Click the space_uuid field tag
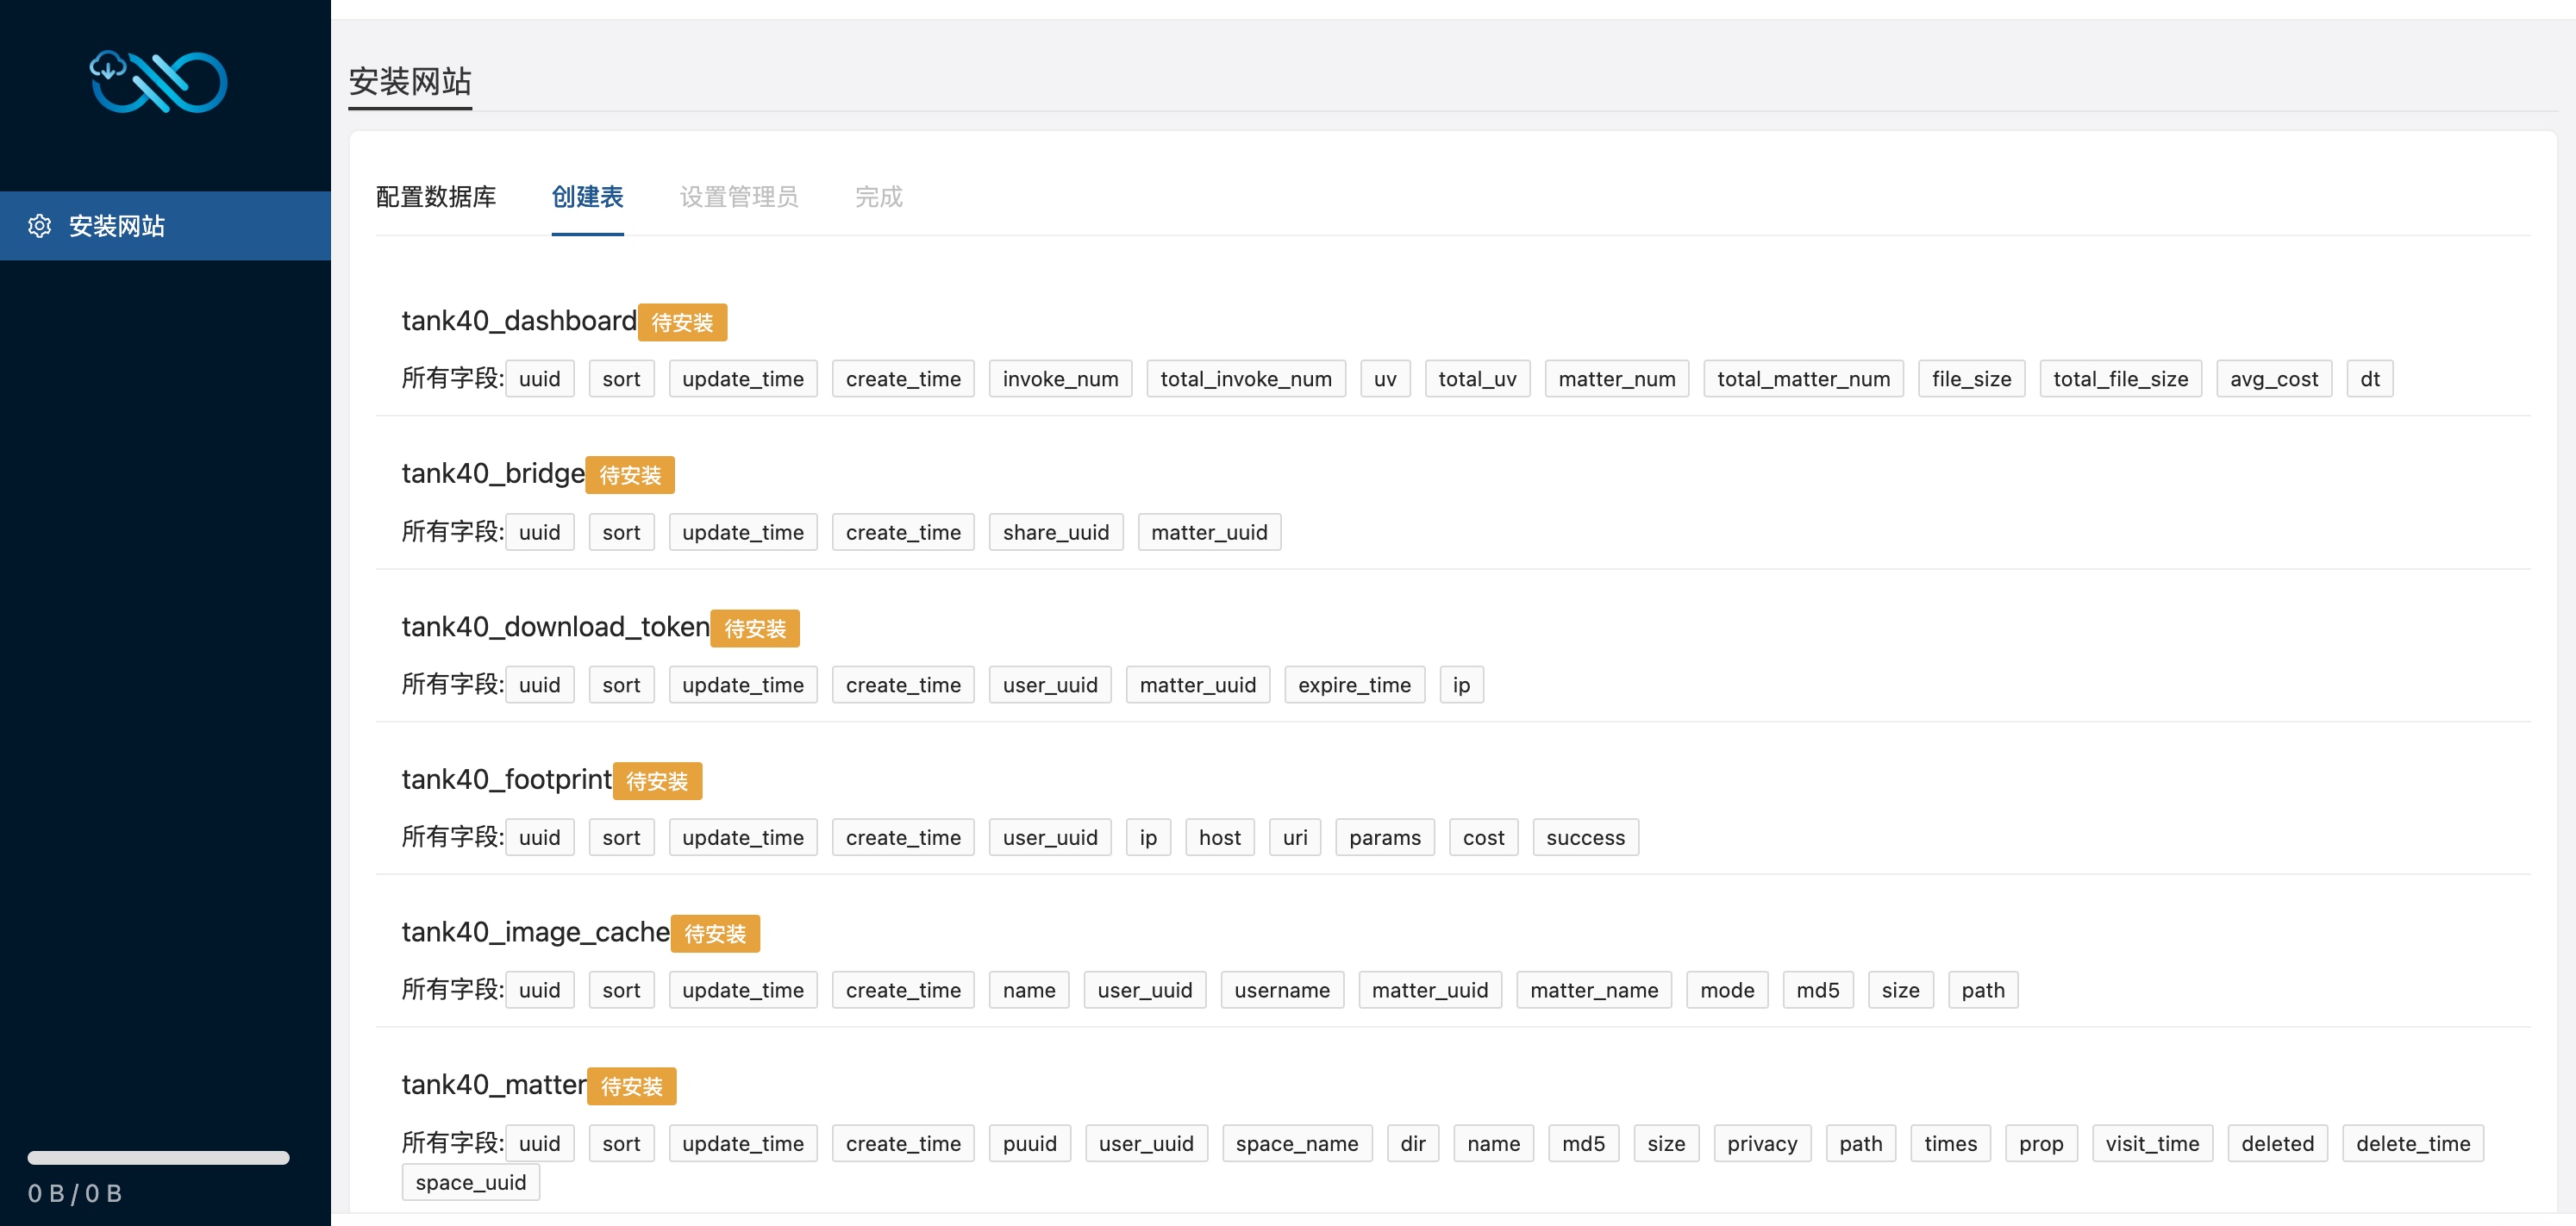This screenshot has height=1226, width=2576. 471,1182
